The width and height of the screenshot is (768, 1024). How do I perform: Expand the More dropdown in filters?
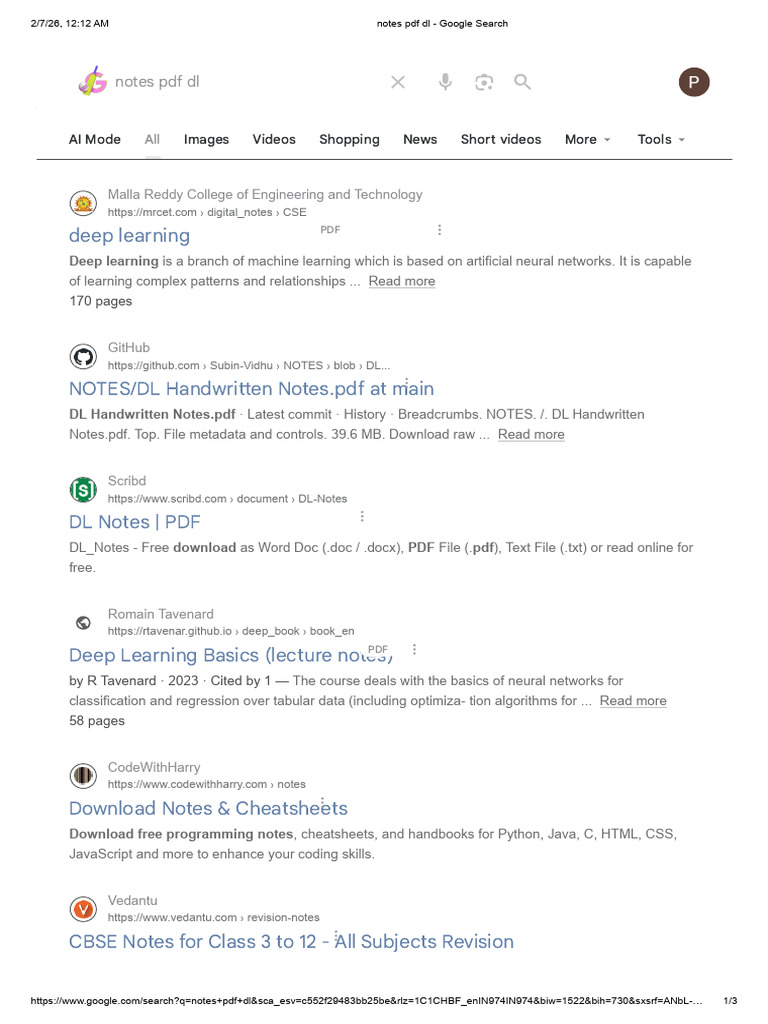tap(587, 139)
